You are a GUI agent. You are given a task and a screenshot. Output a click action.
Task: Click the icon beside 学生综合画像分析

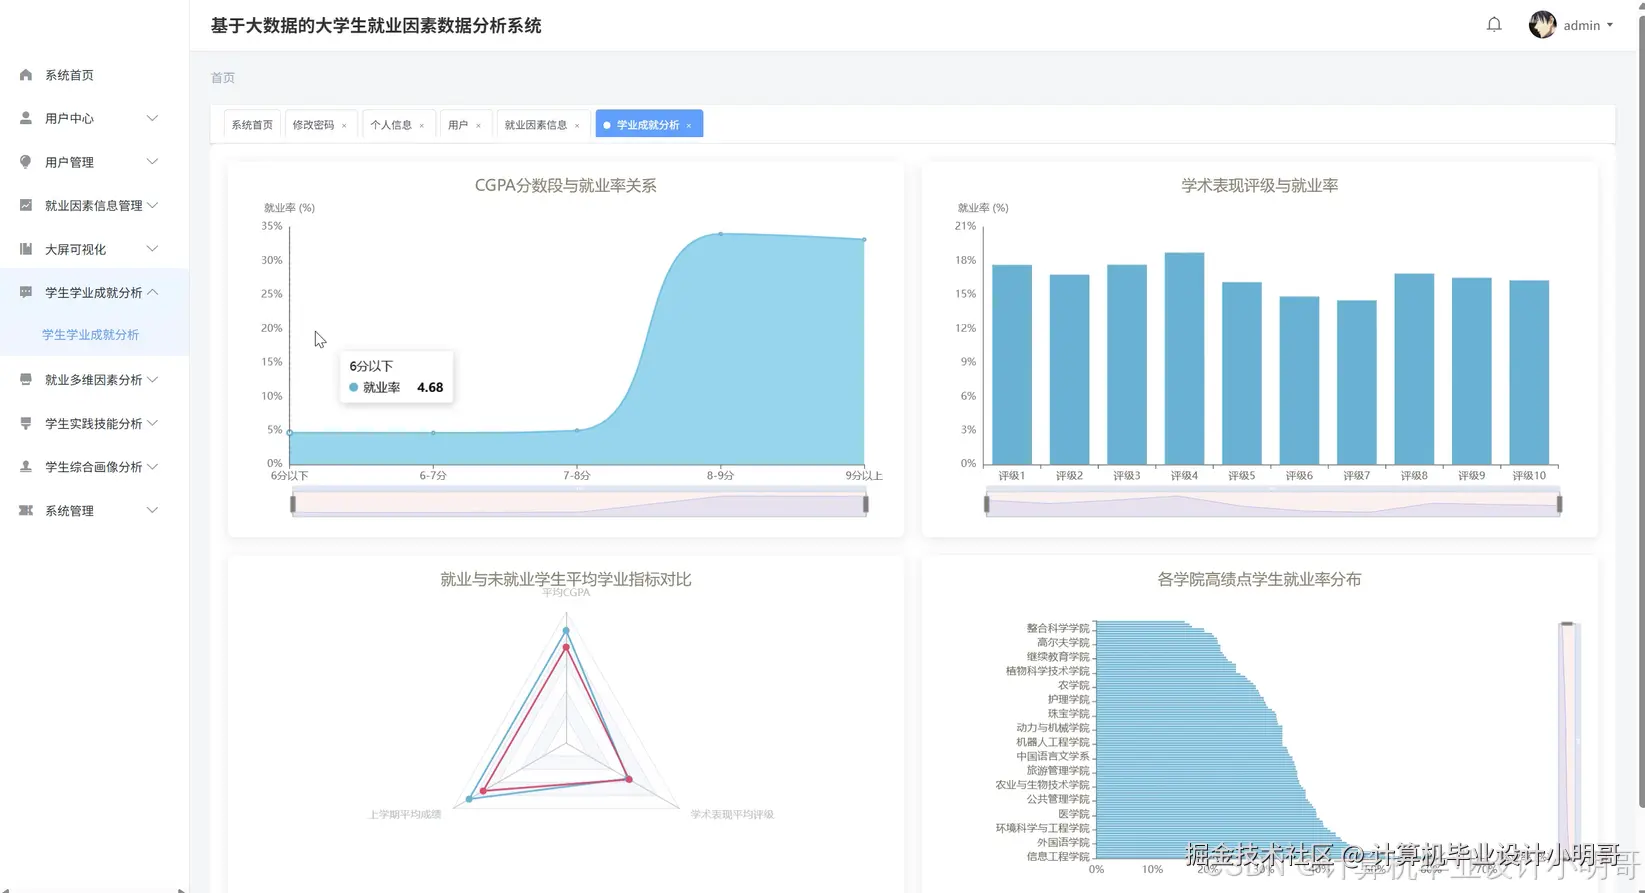26,467
